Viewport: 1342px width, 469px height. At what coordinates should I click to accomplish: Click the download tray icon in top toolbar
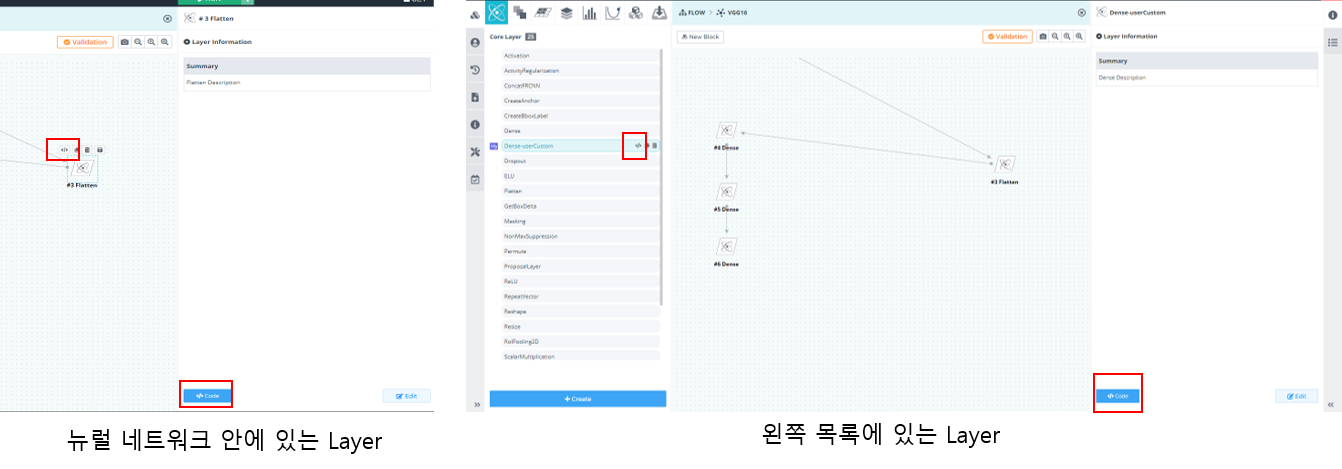(659, 13)
